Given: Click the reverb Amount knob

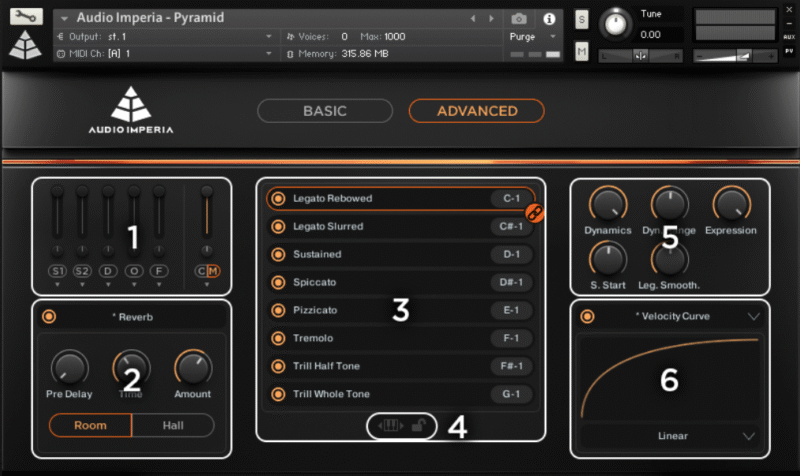Looking at the screenshot, I should click(193, 368).
